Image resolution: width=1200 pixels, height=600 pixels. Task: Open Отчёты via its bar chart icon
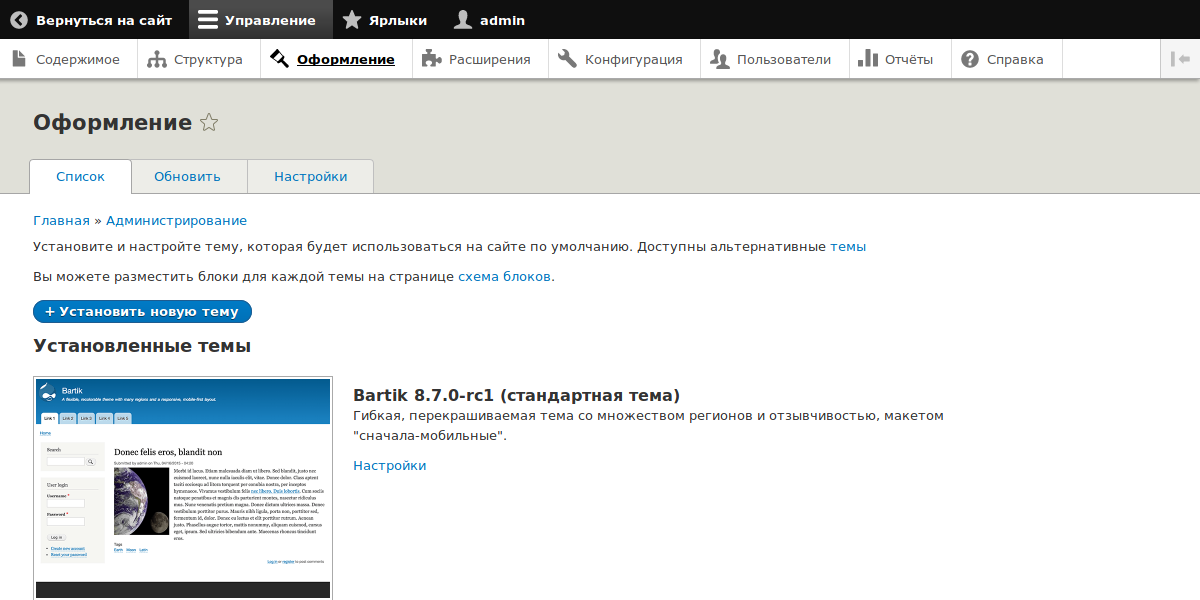click(x=867, y=59)
